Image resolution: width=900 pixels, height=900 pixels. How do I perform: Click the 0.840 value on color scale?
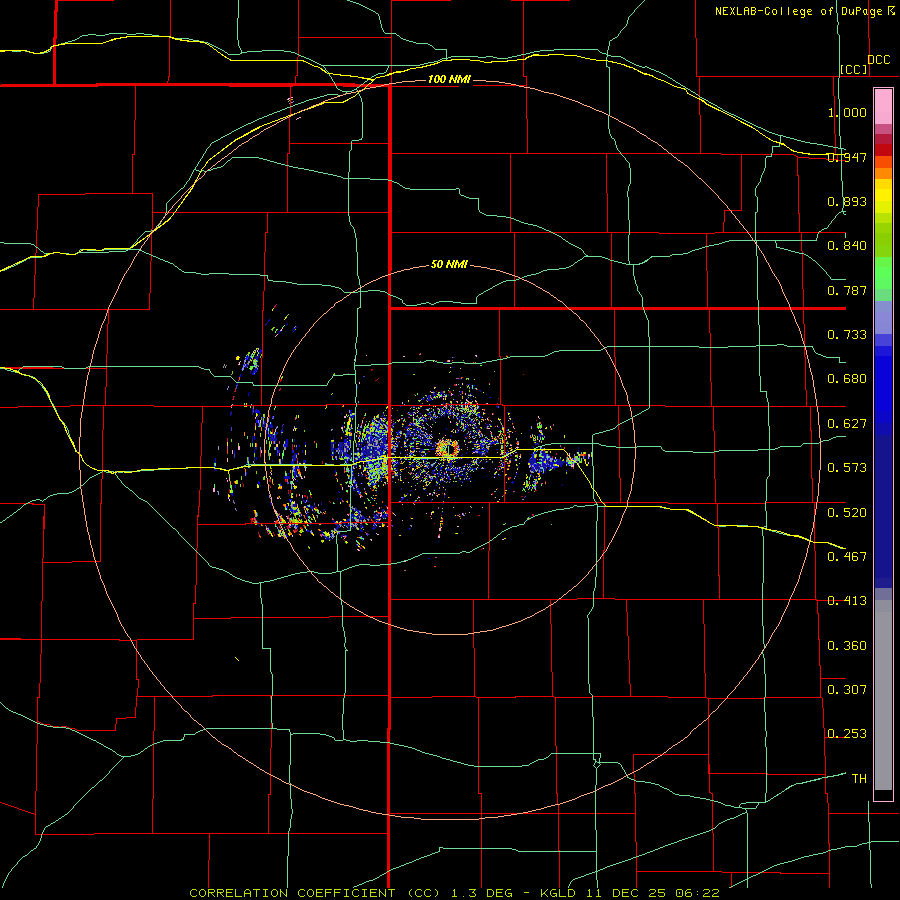click(847, 246)
